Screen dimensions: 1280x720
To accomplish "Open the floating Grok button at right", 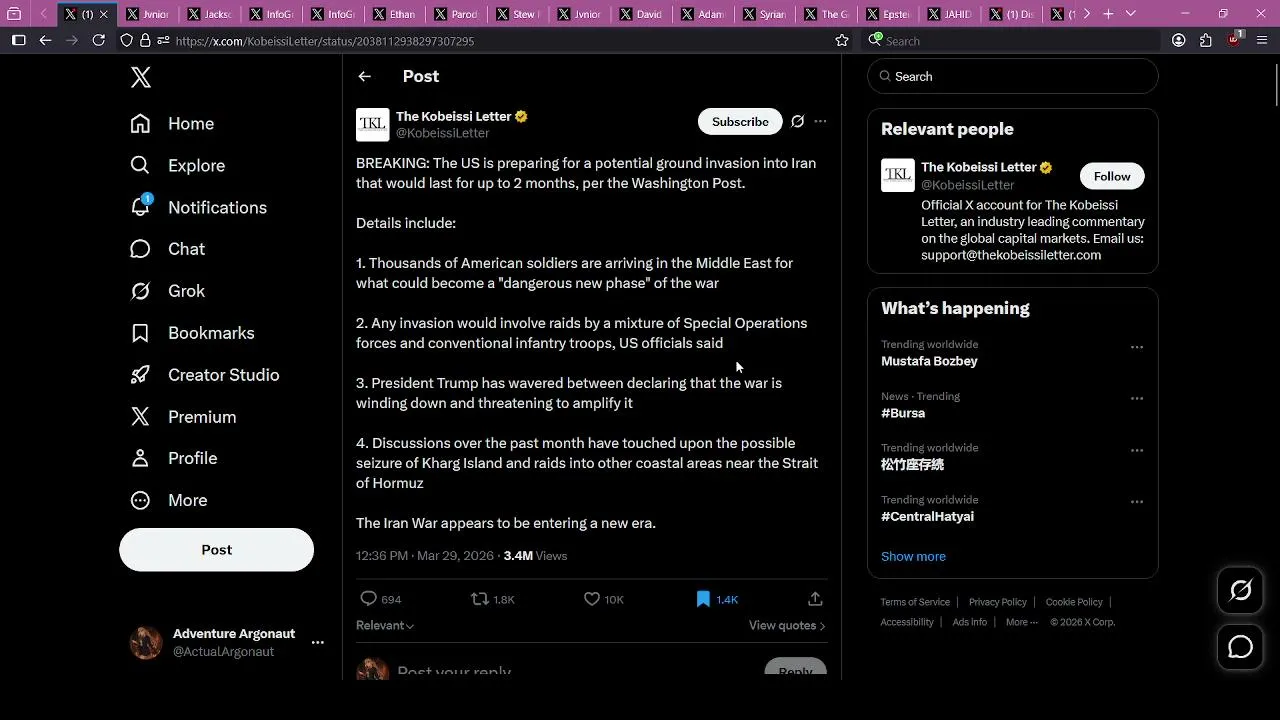I will [x=1240, y=591].
